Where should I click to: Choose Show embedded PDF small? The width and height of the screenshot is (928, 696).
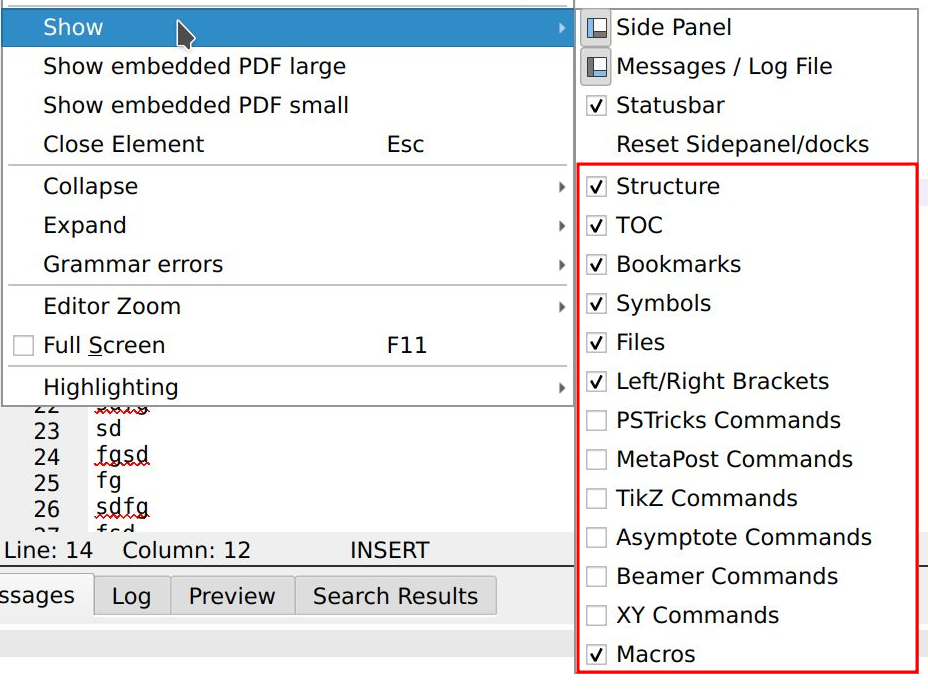point(196,106)
